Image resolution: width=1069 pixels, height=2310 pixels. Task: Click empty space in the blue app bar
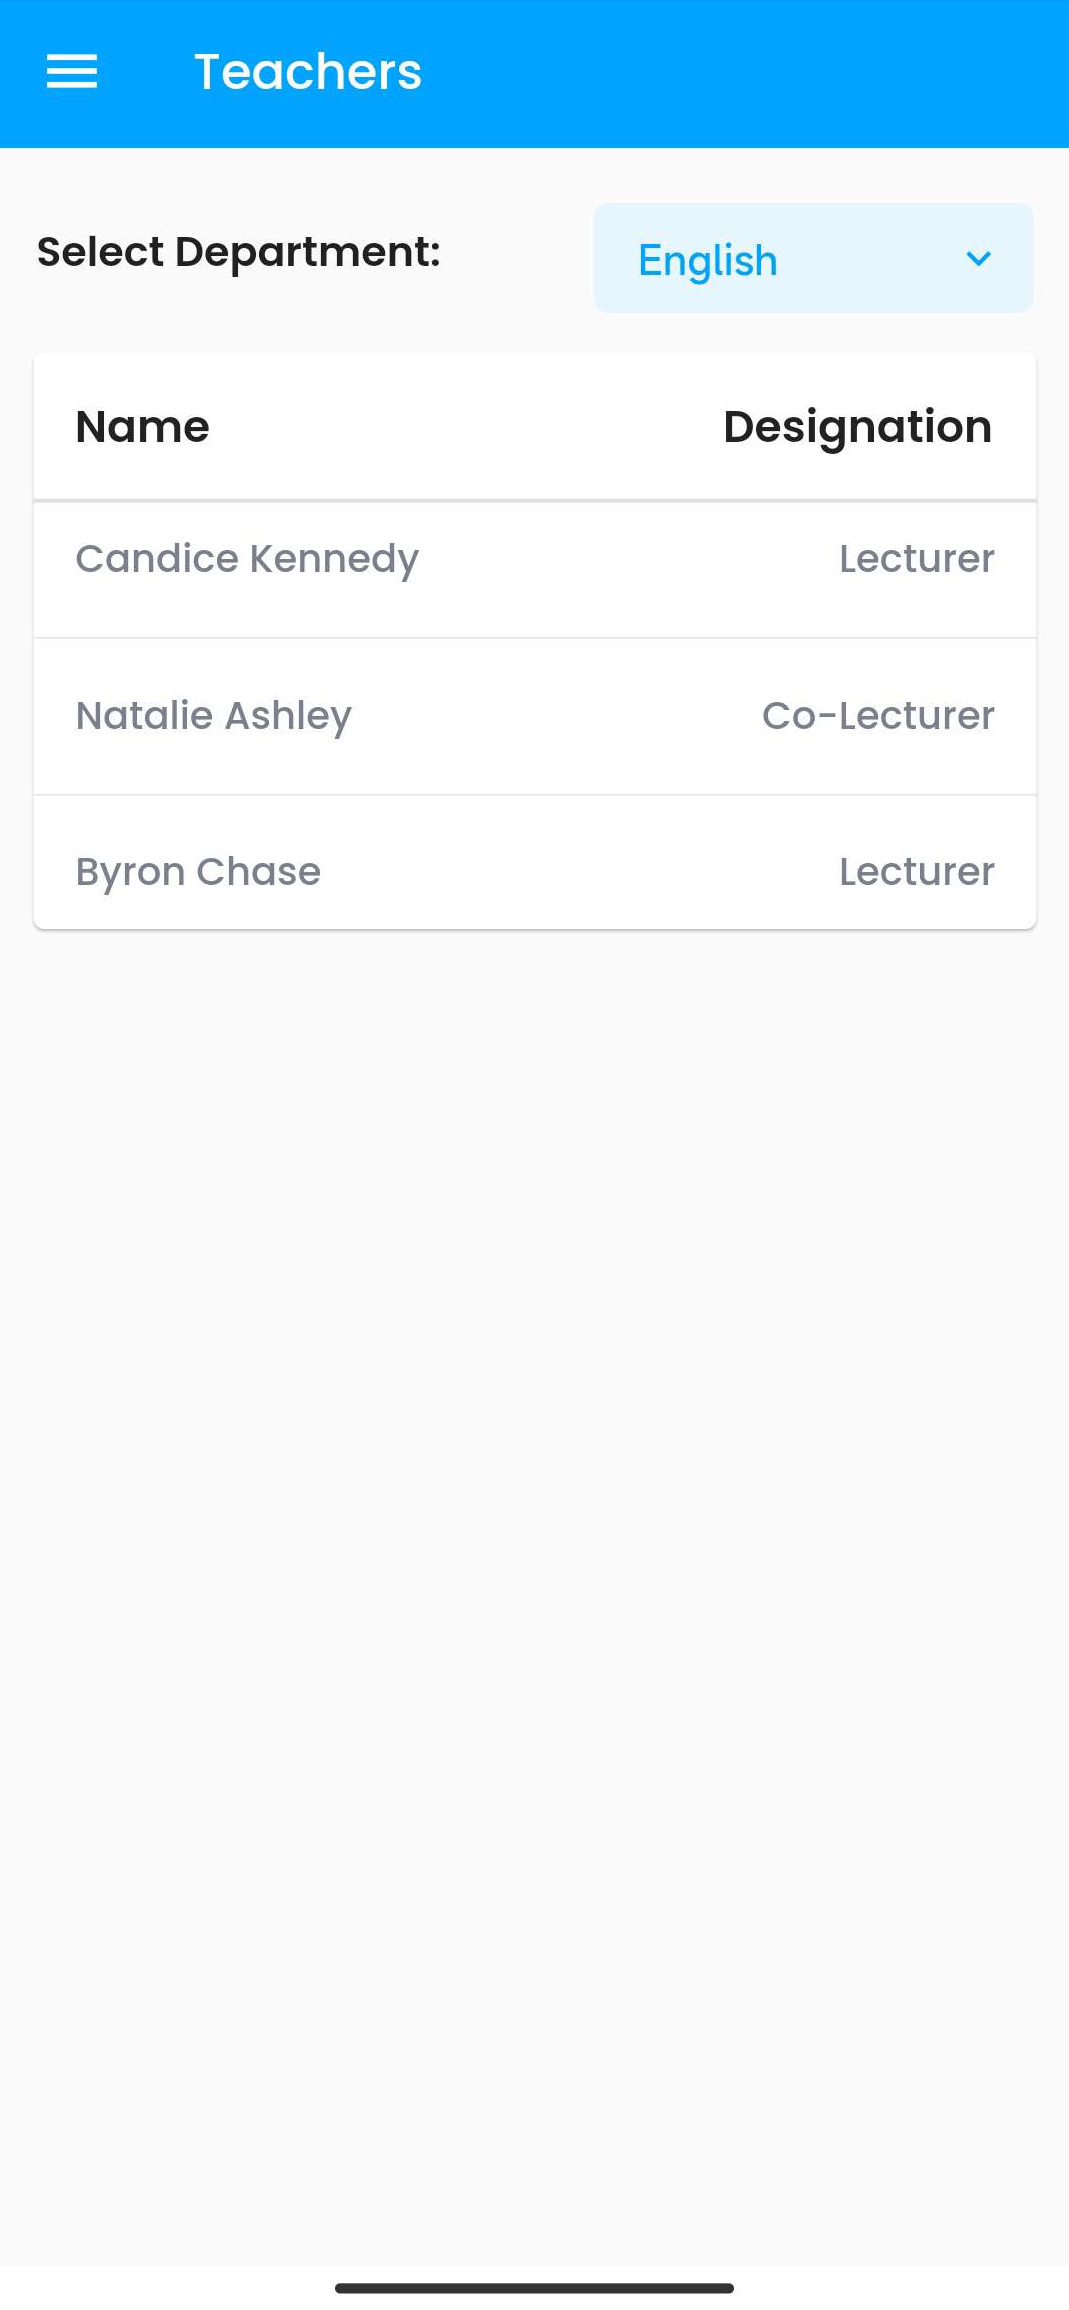pyautogui.click(x=750, y=72)
